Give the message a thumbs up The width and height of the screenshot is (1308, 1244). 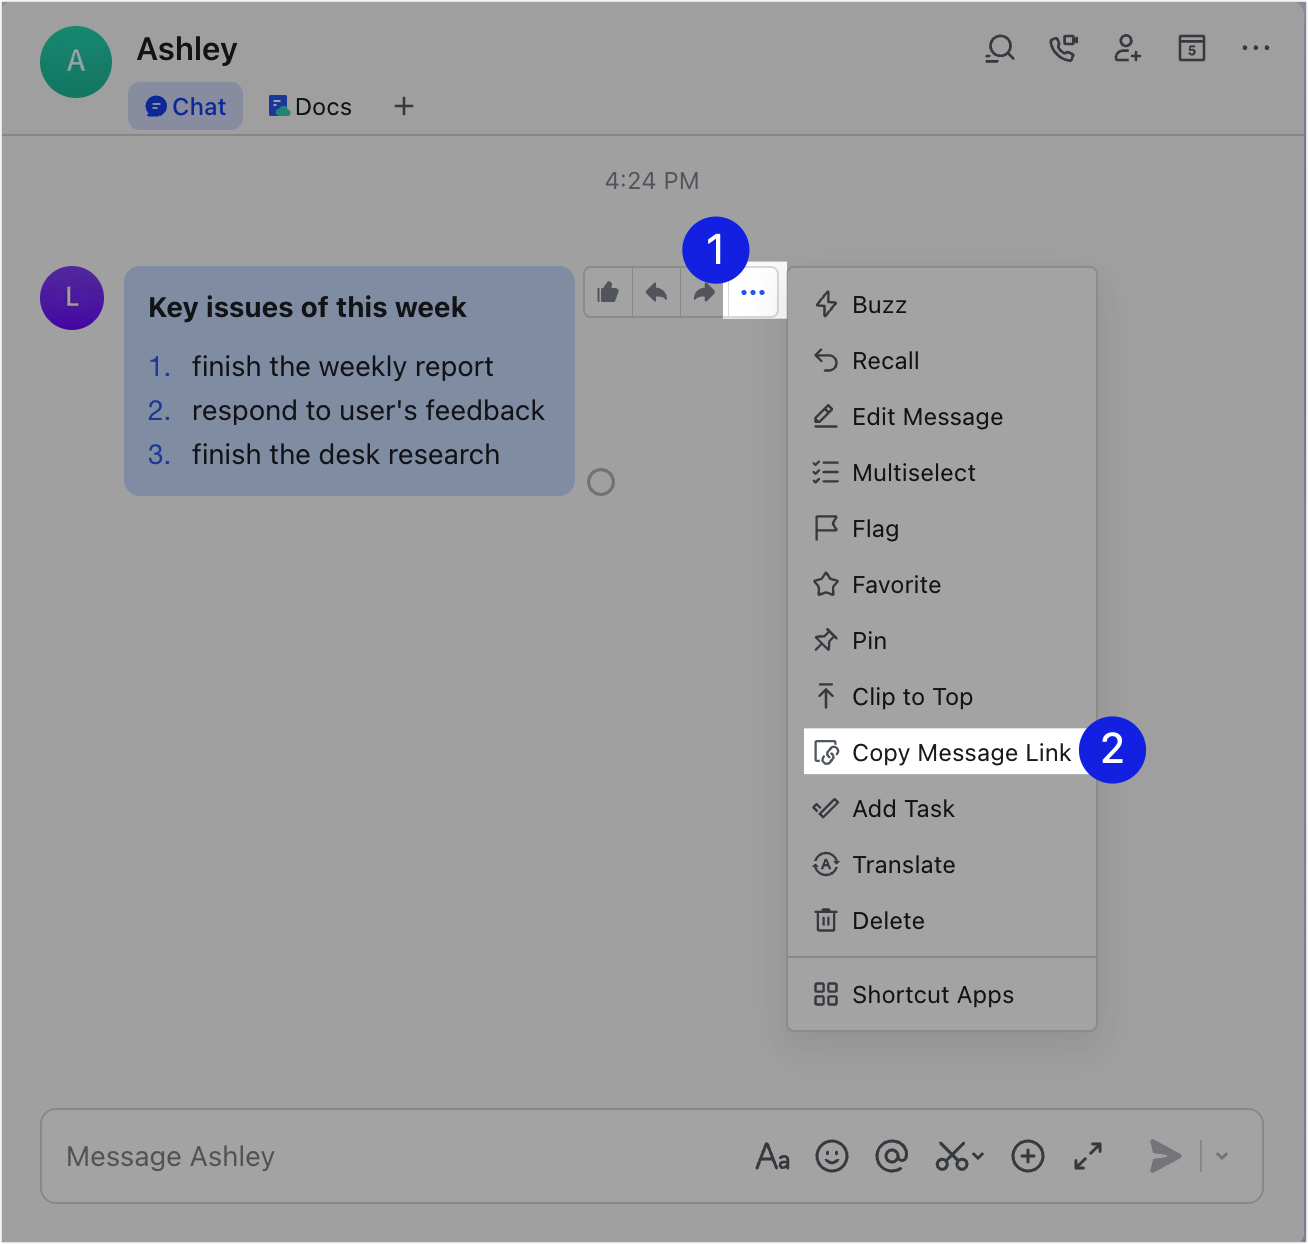point(608,291)
